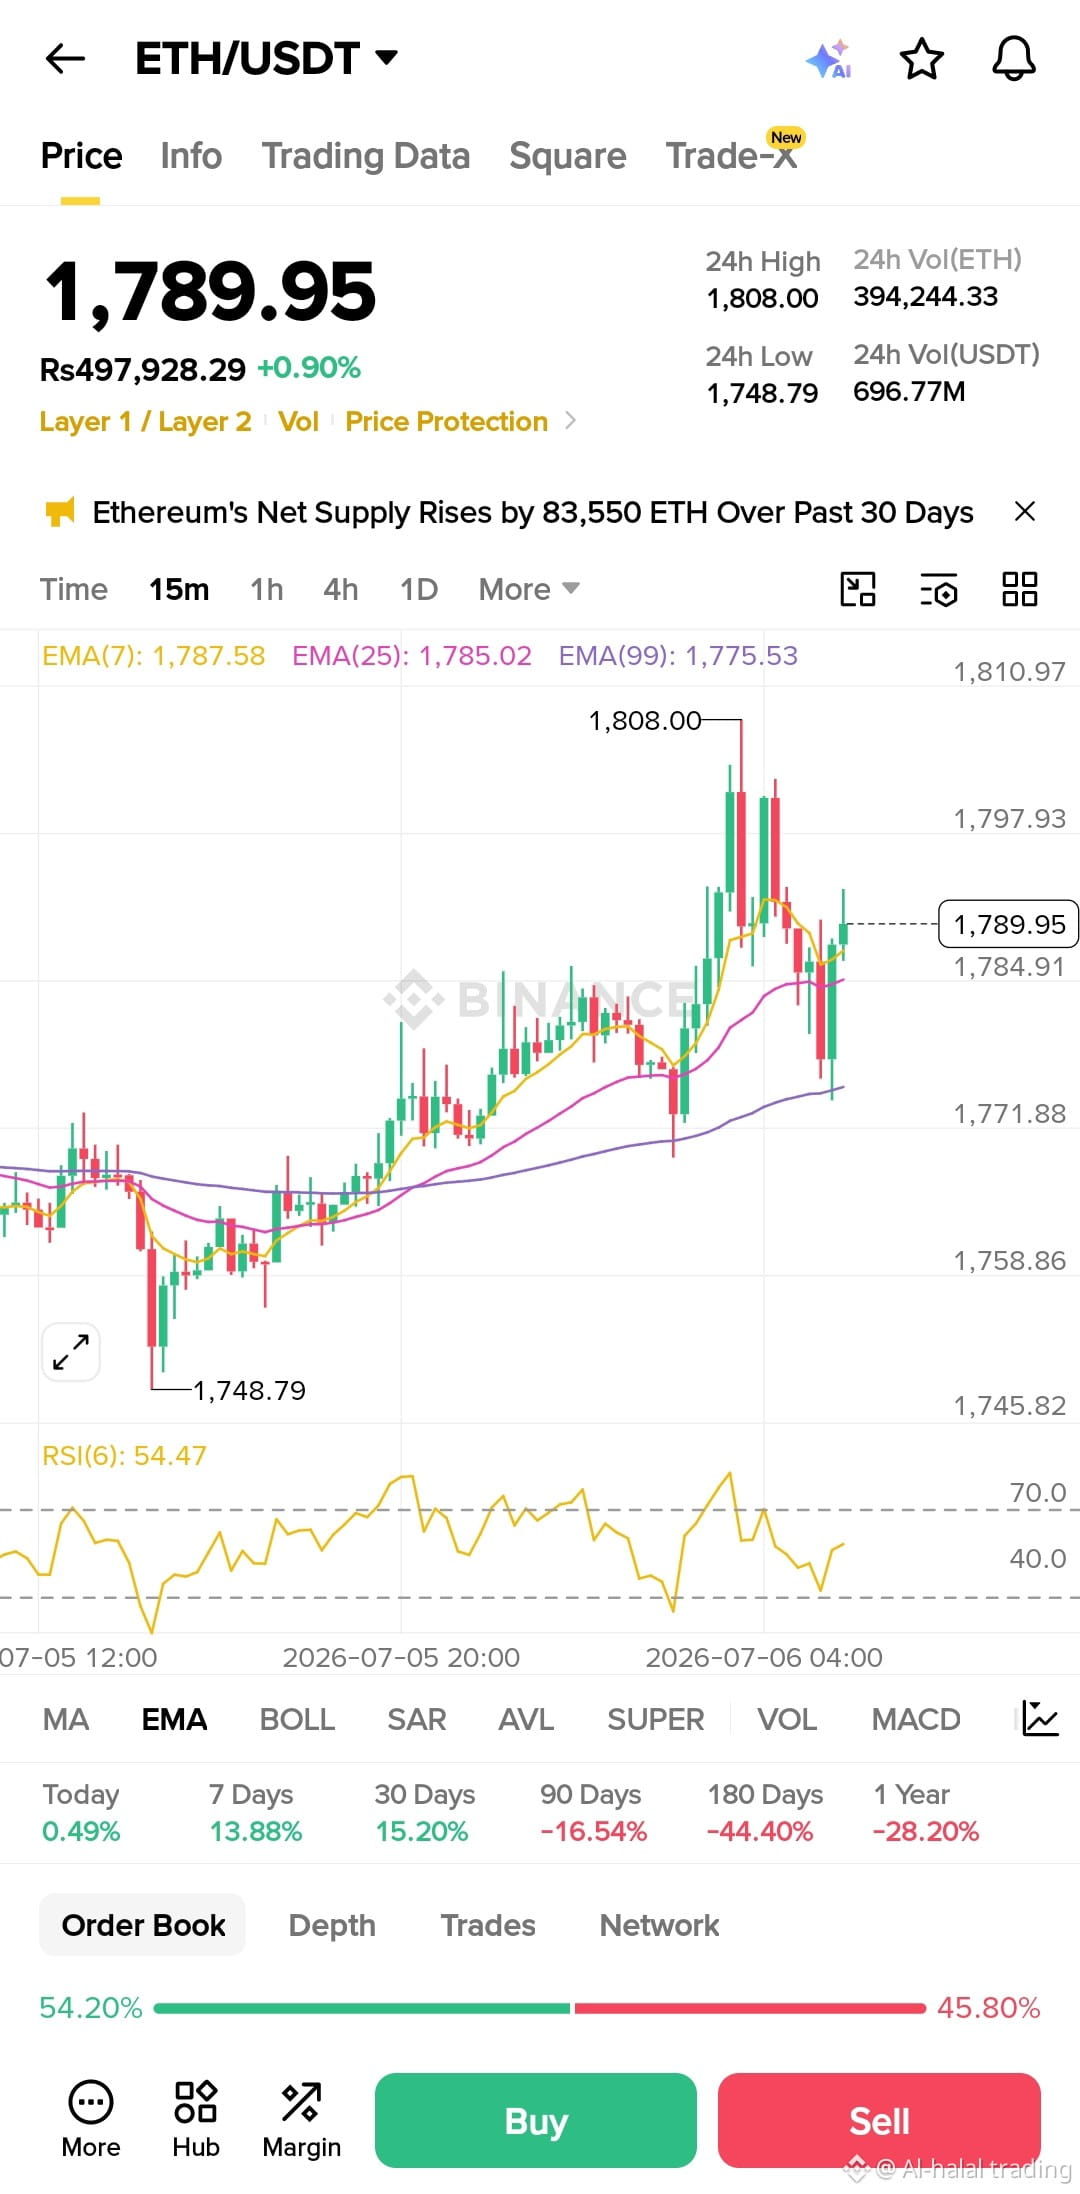
Task: Tap the green Buy button
Action: click(536, 2120)
